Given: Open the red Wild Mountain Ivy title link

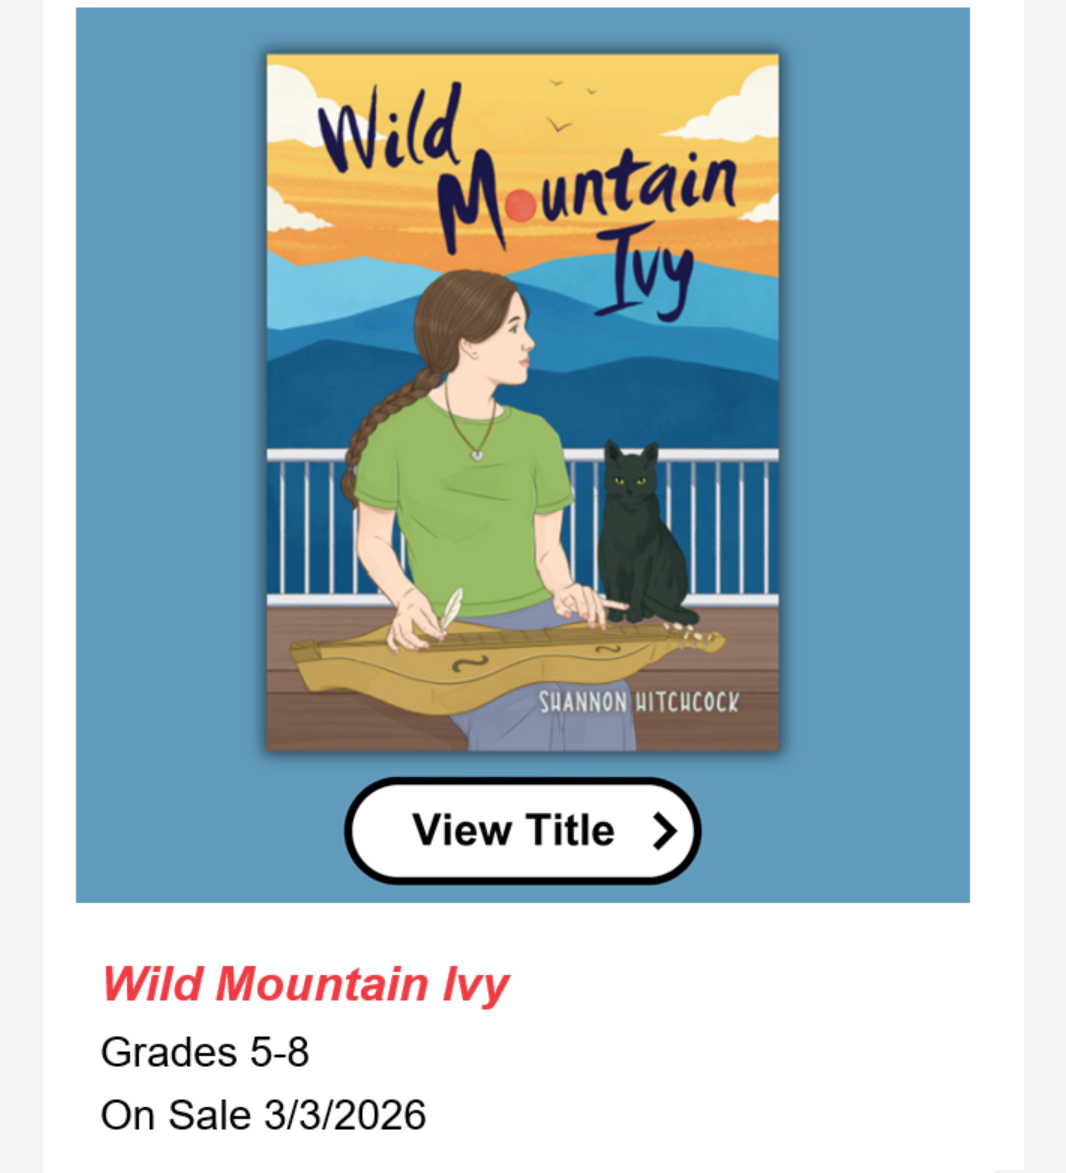Looking at the screenshot, I should pyautogui.click(x=305, y=984).
